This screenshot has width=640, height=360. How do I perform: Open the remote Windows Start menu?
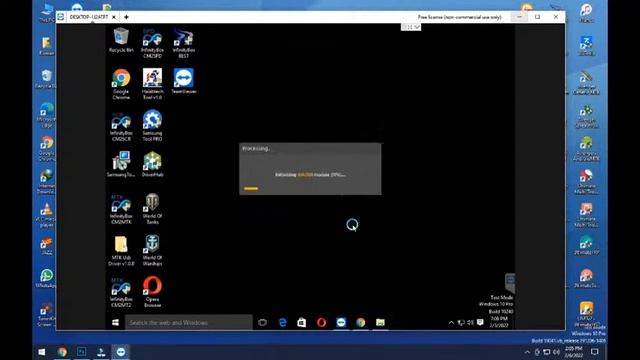tap(116, 322)
